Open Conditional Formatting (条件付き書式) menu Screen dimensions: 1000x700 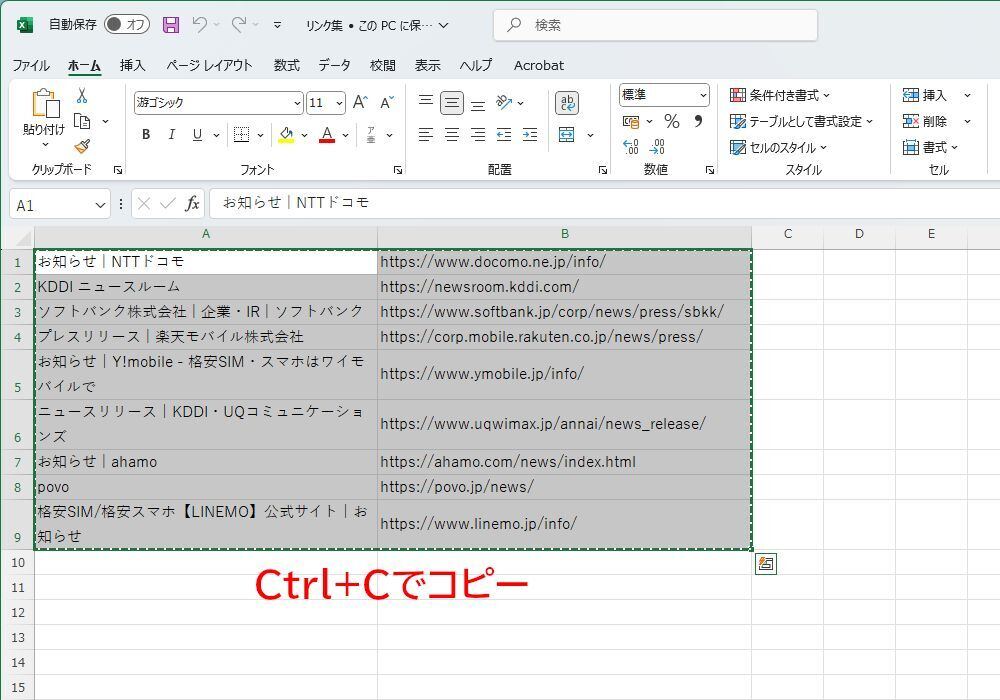click(780, 96)
